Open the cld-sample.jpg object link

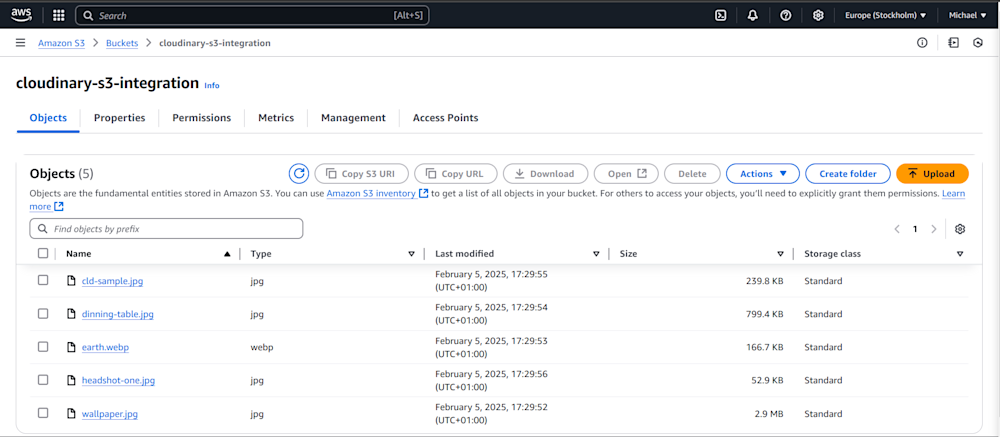click(x=112, y=281)
